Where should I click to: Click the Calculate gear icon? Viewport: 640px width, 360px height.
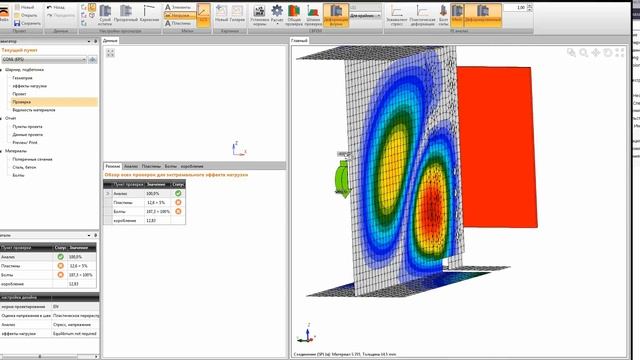click(x=277, y=11)
